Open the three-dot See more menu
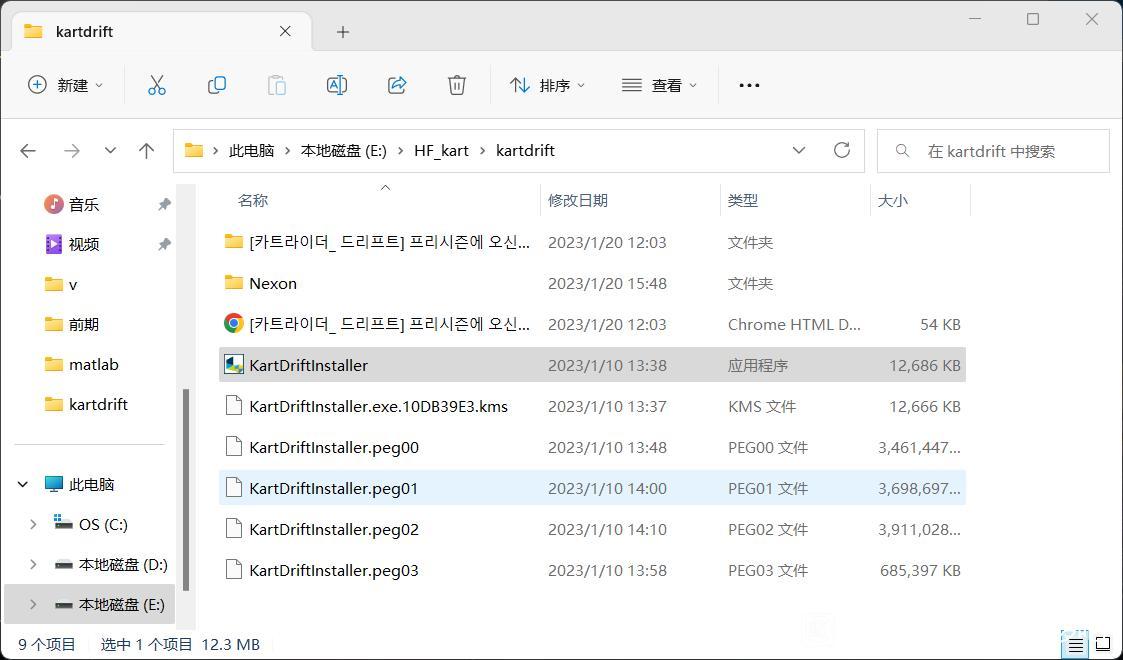The height and width of the screenshot is (660, 1123). 749,85
